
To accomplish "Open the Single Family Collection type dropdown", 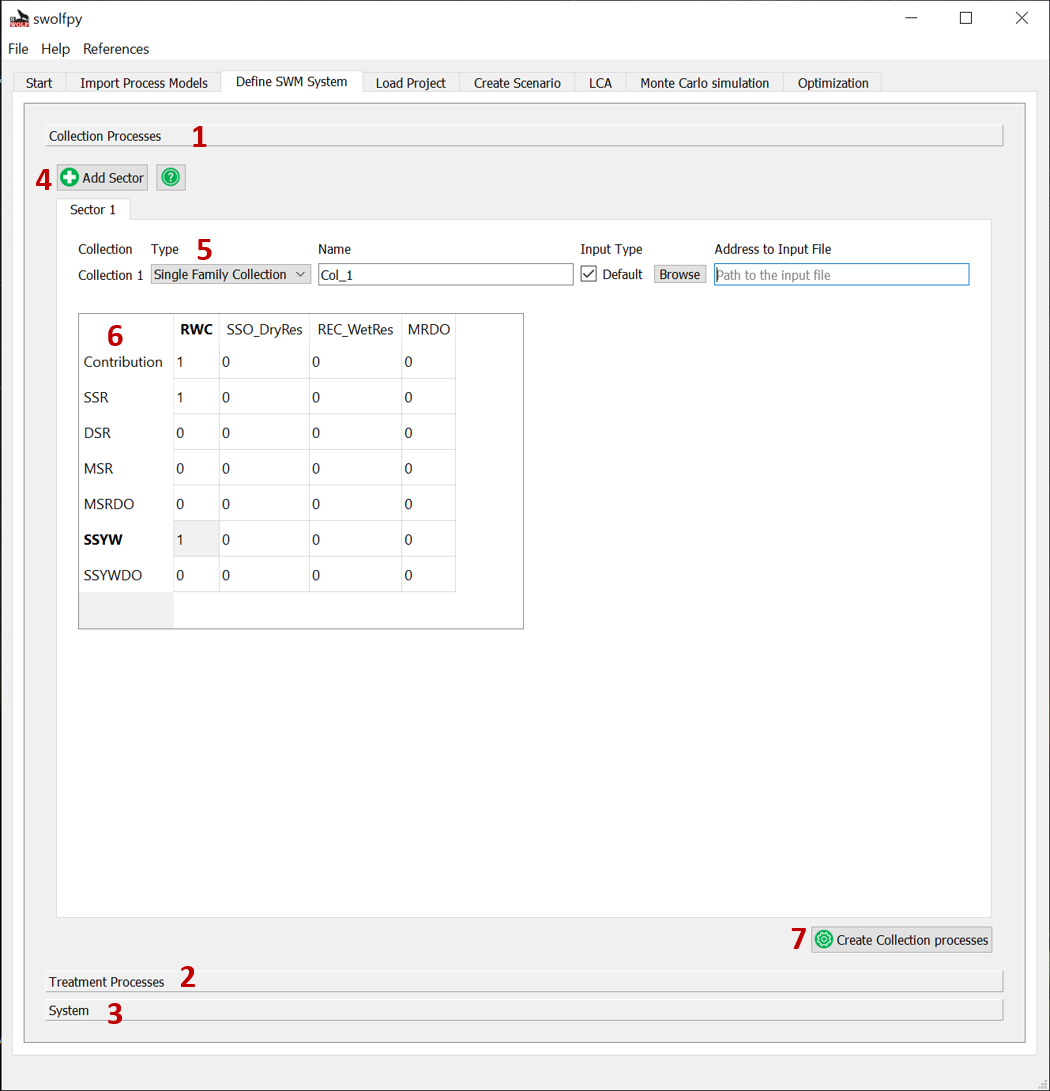I will (x=230, y=274).
